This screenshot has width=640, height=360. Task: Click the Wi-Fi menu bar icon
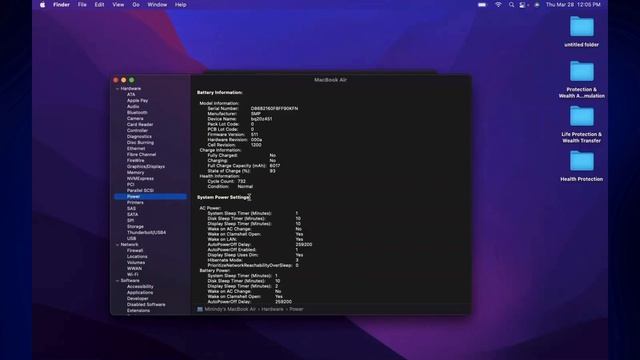click(498, 5)
